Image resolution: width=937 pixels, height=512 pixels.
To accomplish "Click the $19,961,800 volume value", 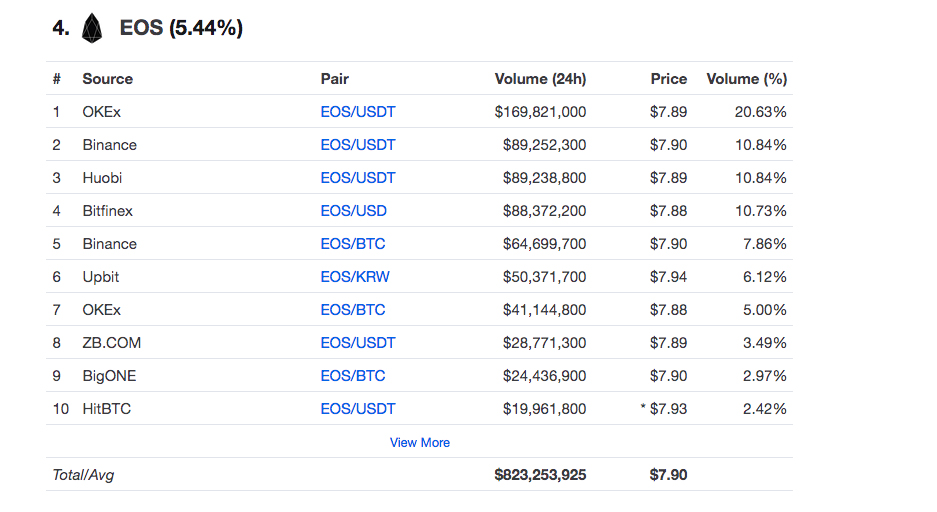I will pos(544,409).
